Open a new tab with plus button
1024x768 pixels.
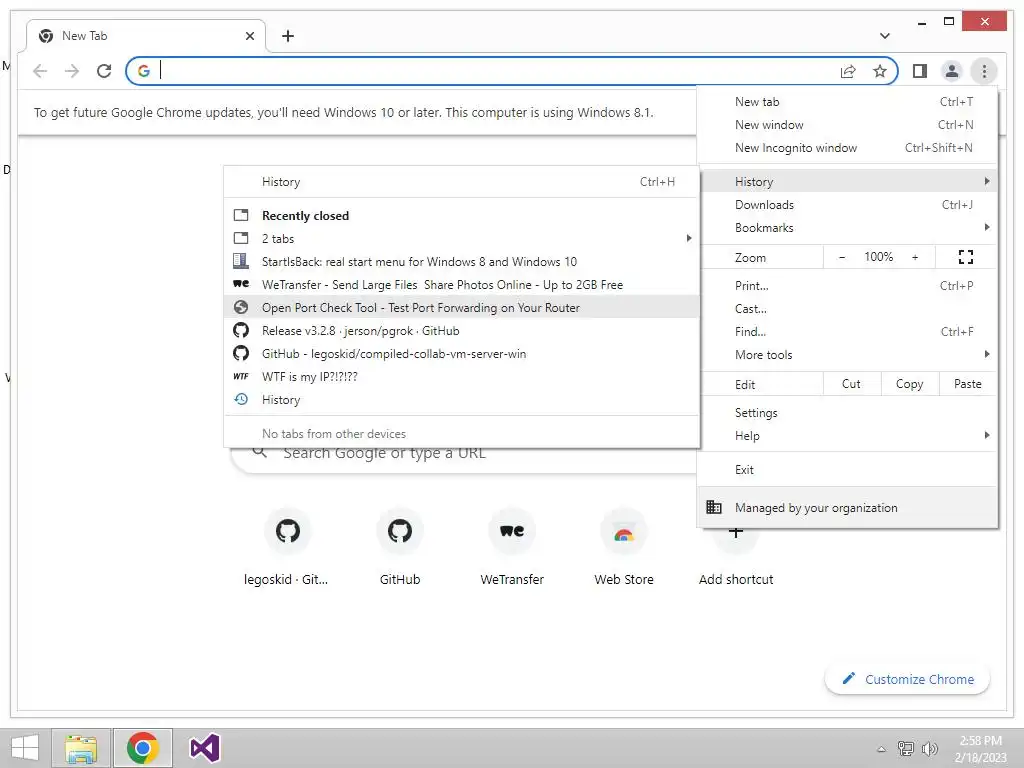pos(288,36)
